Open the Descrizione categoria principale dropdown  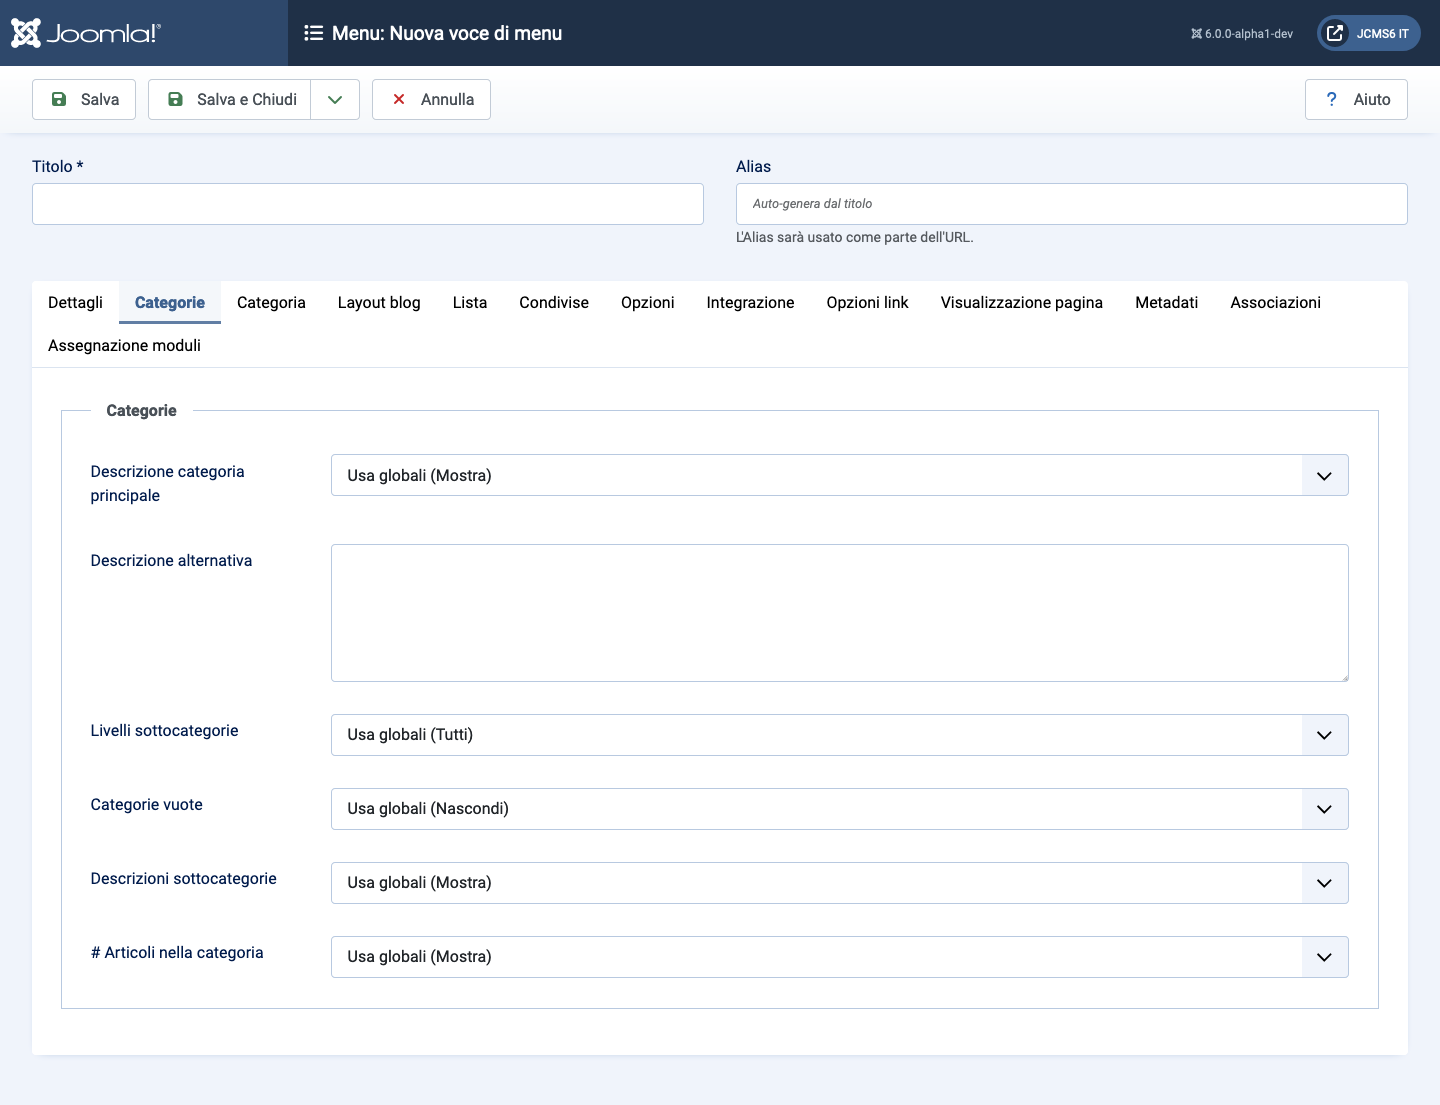coord(839,475)
